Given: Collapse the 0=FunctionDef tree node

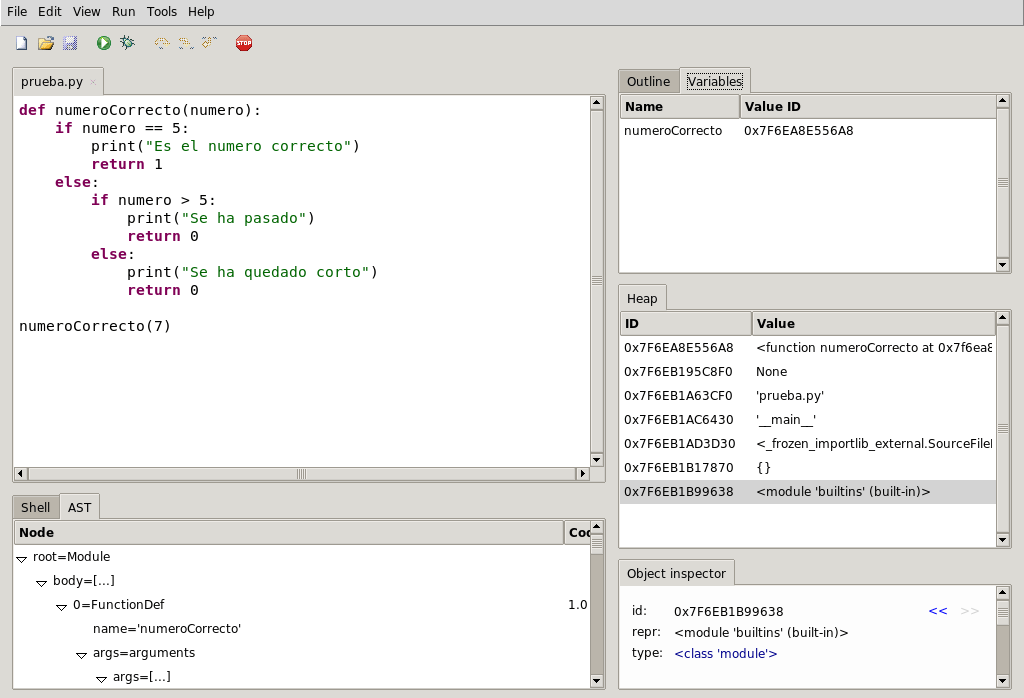Looking at the screenshot, I should pyautogui.click(x=61, y=607).
